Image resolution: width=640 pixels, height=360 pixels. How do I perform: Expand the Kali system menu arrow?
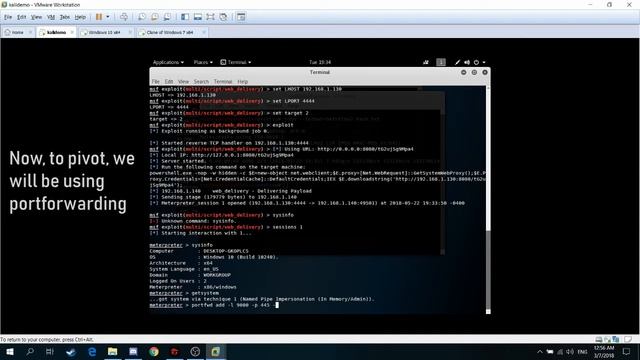[484, 62]
